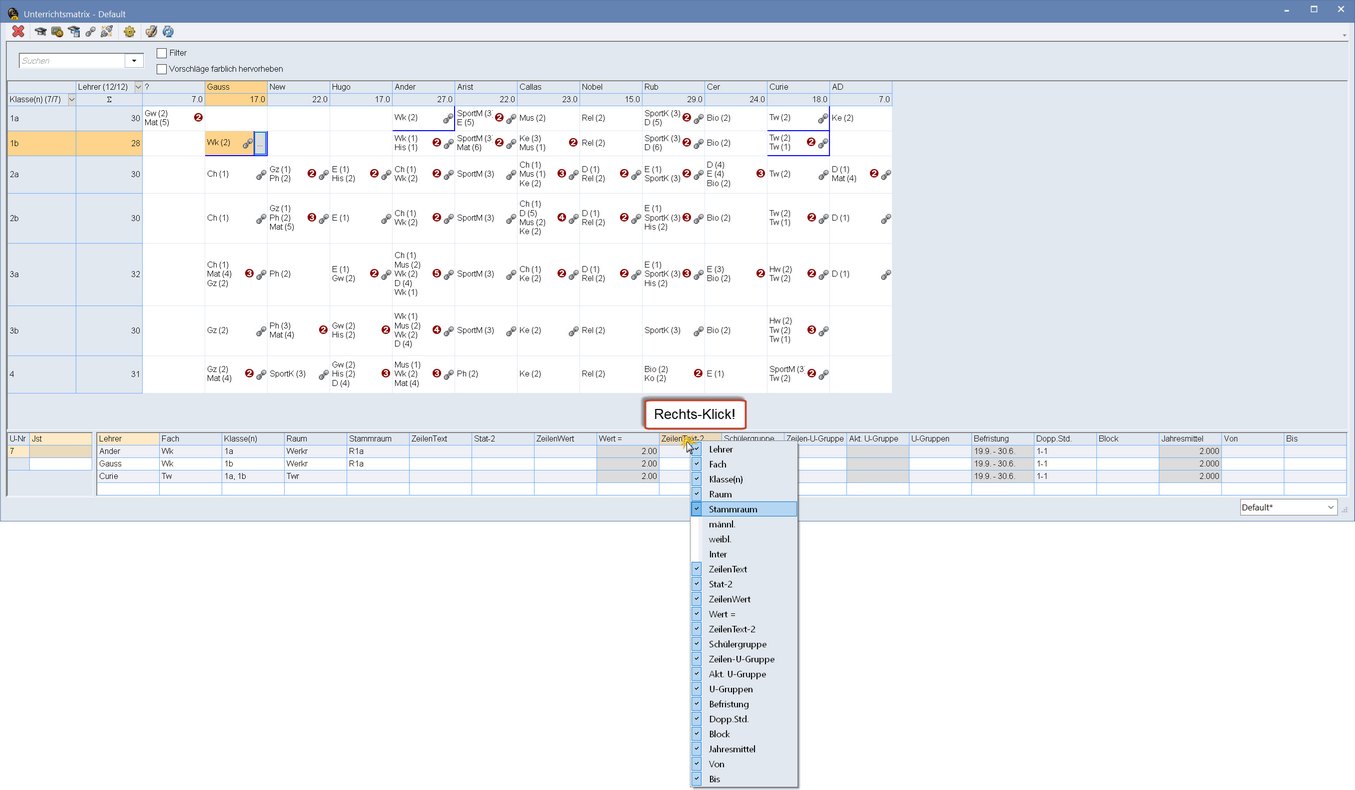Enable the Filter checkbox

click(162, 53)
